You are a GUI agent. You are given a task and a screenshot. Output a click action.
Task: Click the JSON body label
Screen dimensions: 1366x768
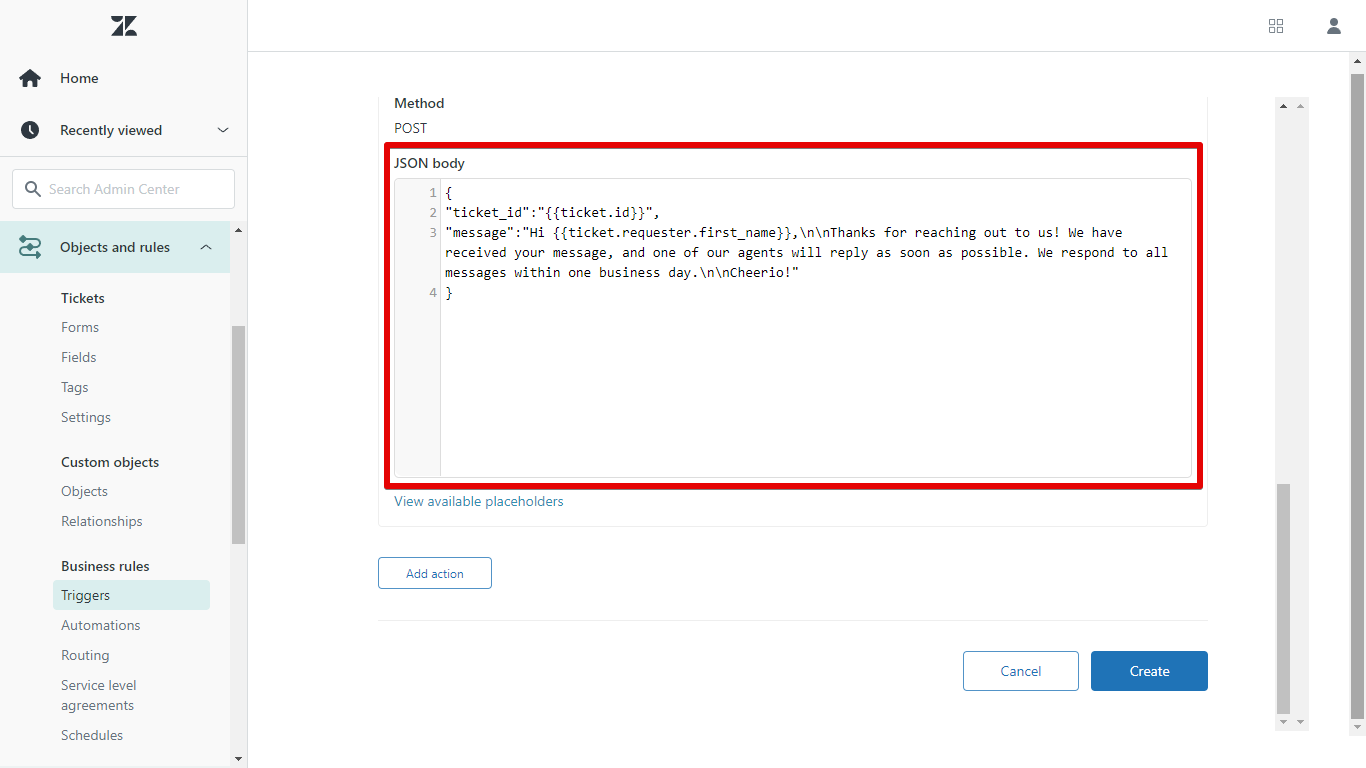pyautogui.click(x=430, y=163)
